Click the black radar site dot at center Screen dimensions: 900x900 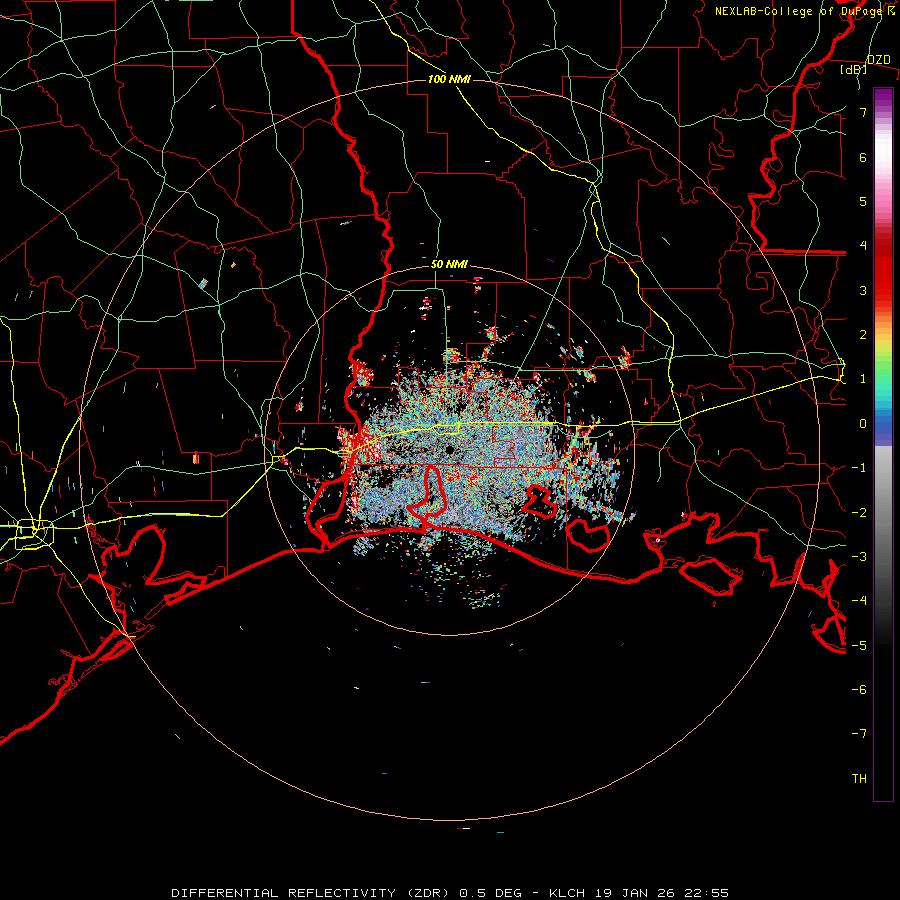click(449, 450)
